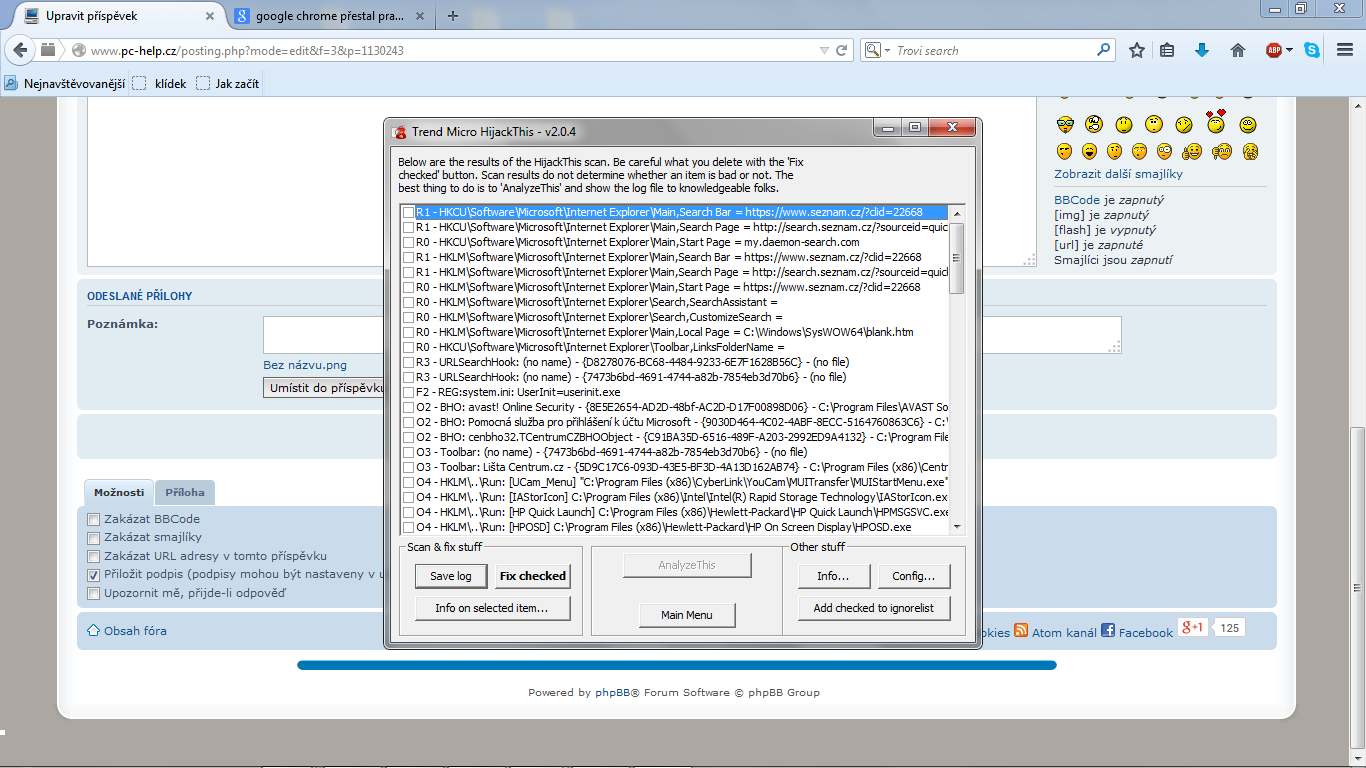This screenshot has height=768, width=1366.
Task: Click the orange RSS feed icon
Action: [1021, 630]
